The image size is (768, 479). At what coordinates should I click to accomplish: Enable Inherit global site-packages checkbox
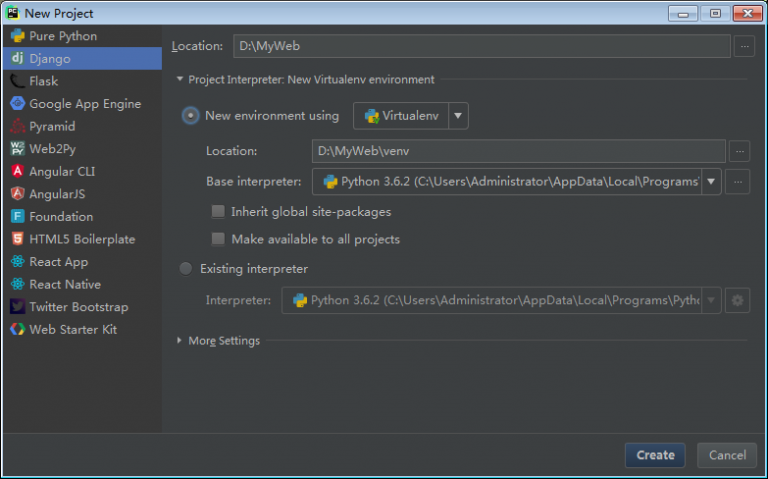click(x=218, y=212)
